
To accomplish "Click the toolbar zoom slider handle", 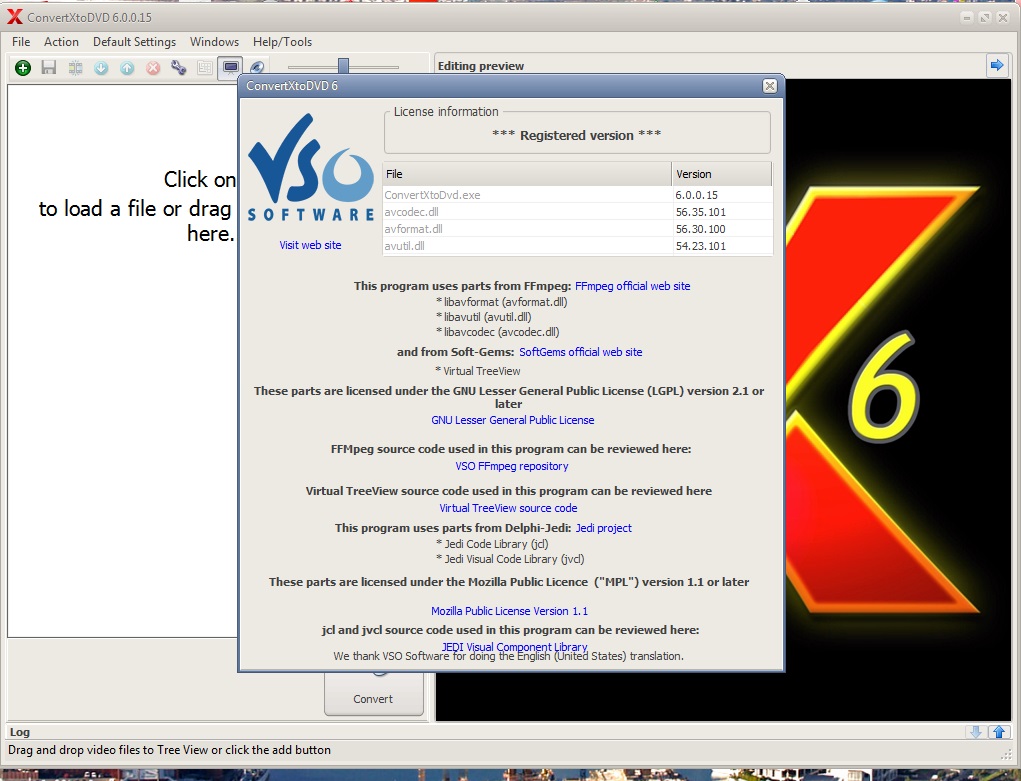I will tap(343, 66).
